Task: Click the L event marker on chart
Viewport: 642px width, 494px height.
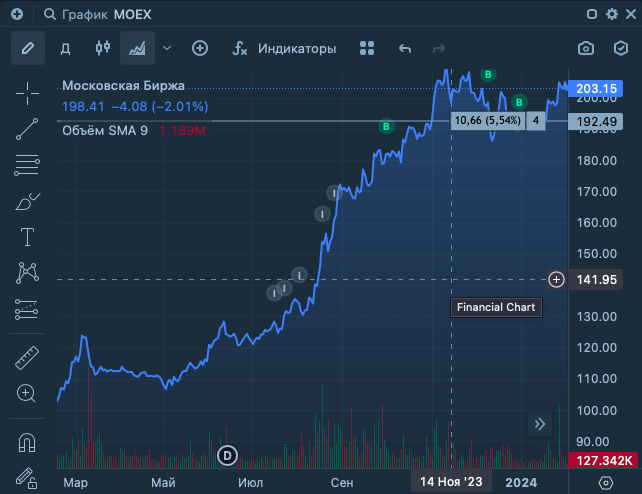Action: 300,275
